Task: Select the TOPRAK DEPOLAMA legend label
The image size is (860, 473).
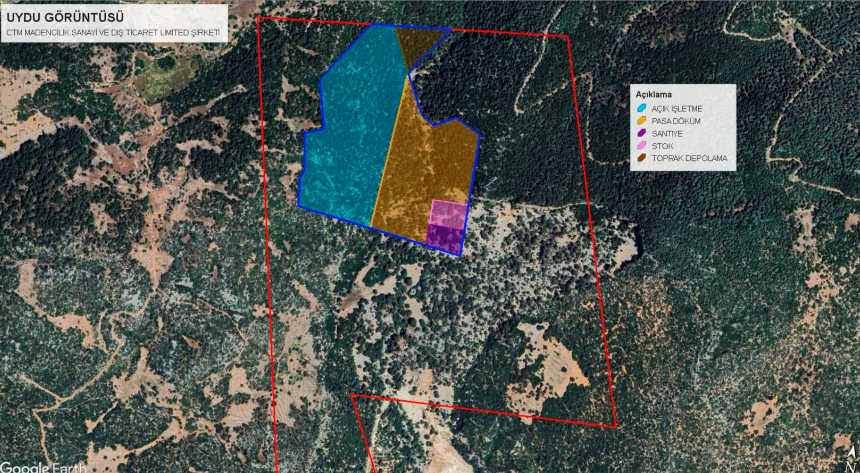Action: [689, 159]
